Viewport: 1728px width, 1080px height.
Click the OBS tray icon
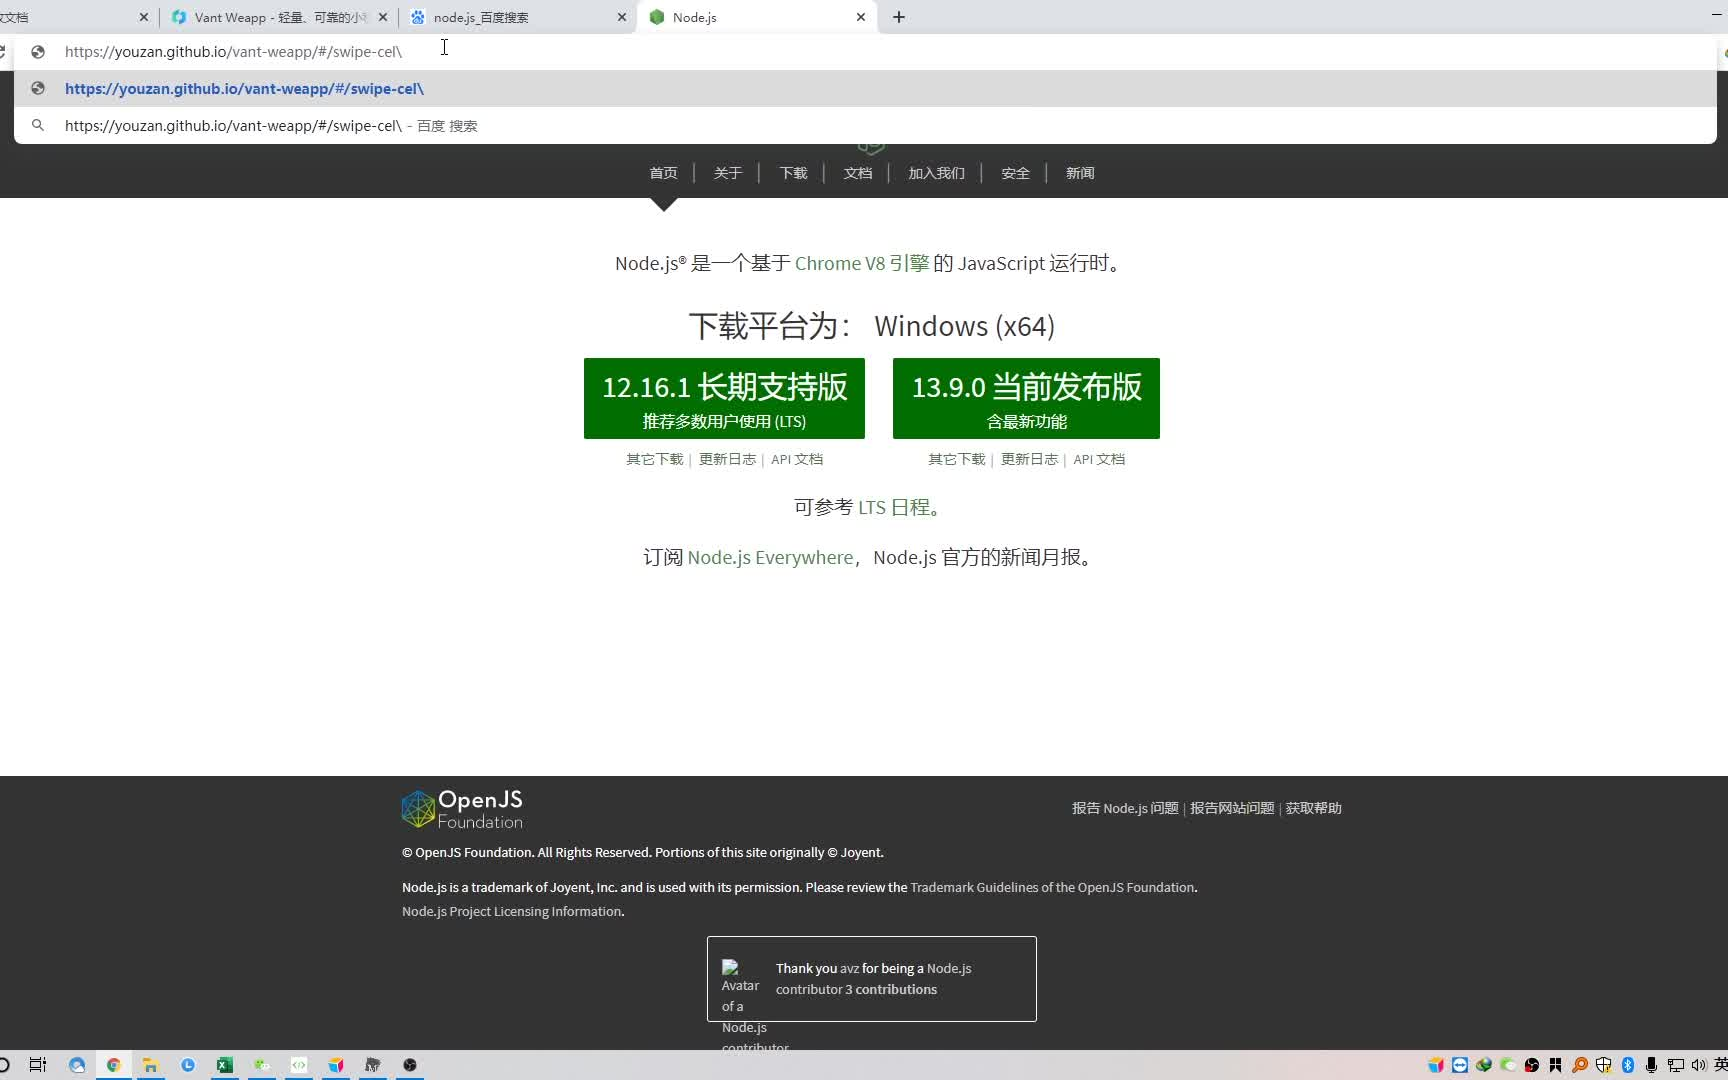[1532, 1065]
